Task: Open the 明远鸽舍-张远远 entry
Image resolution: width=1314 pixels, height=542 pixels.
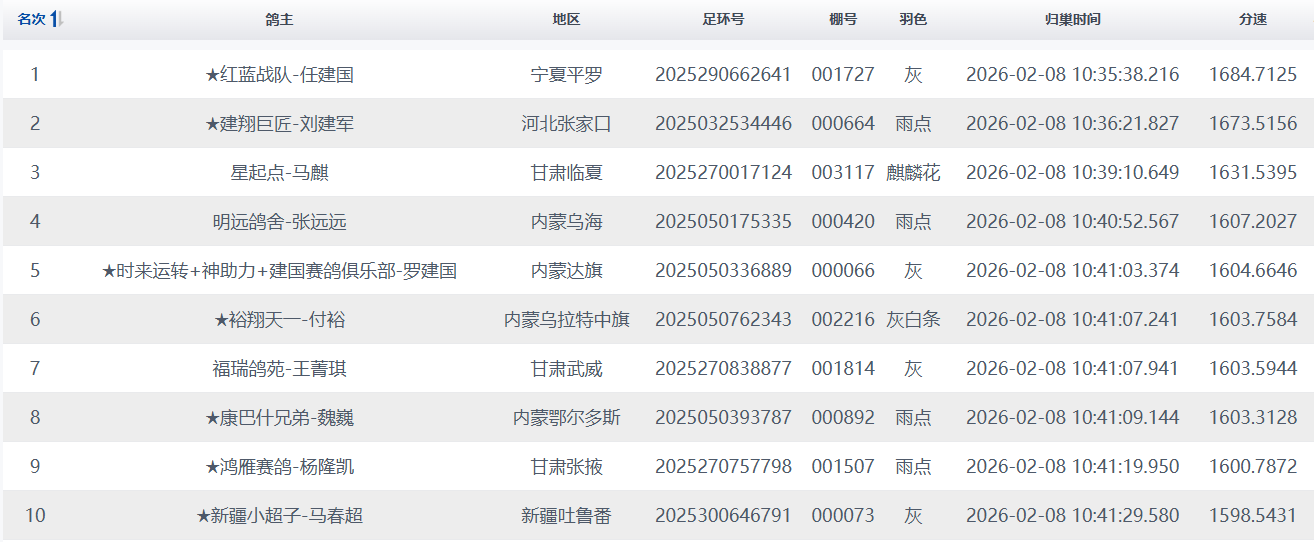Action: [279, 222]
